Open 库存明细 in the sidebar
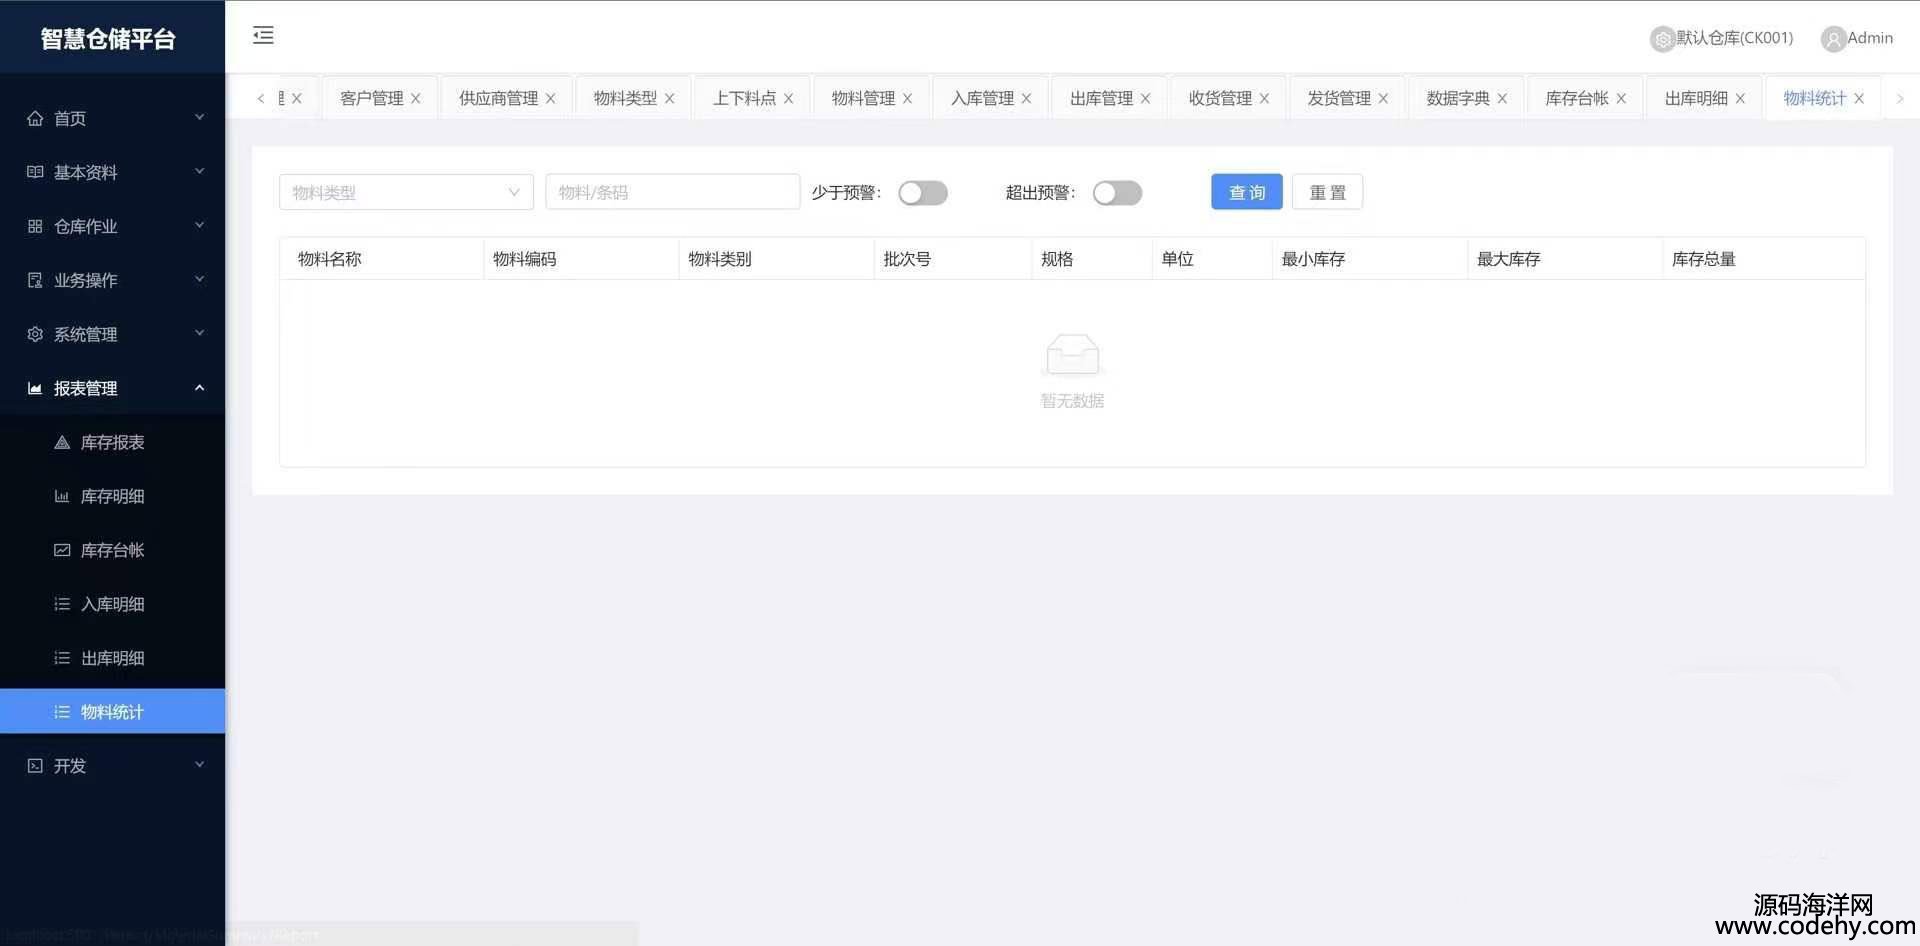 113,496
